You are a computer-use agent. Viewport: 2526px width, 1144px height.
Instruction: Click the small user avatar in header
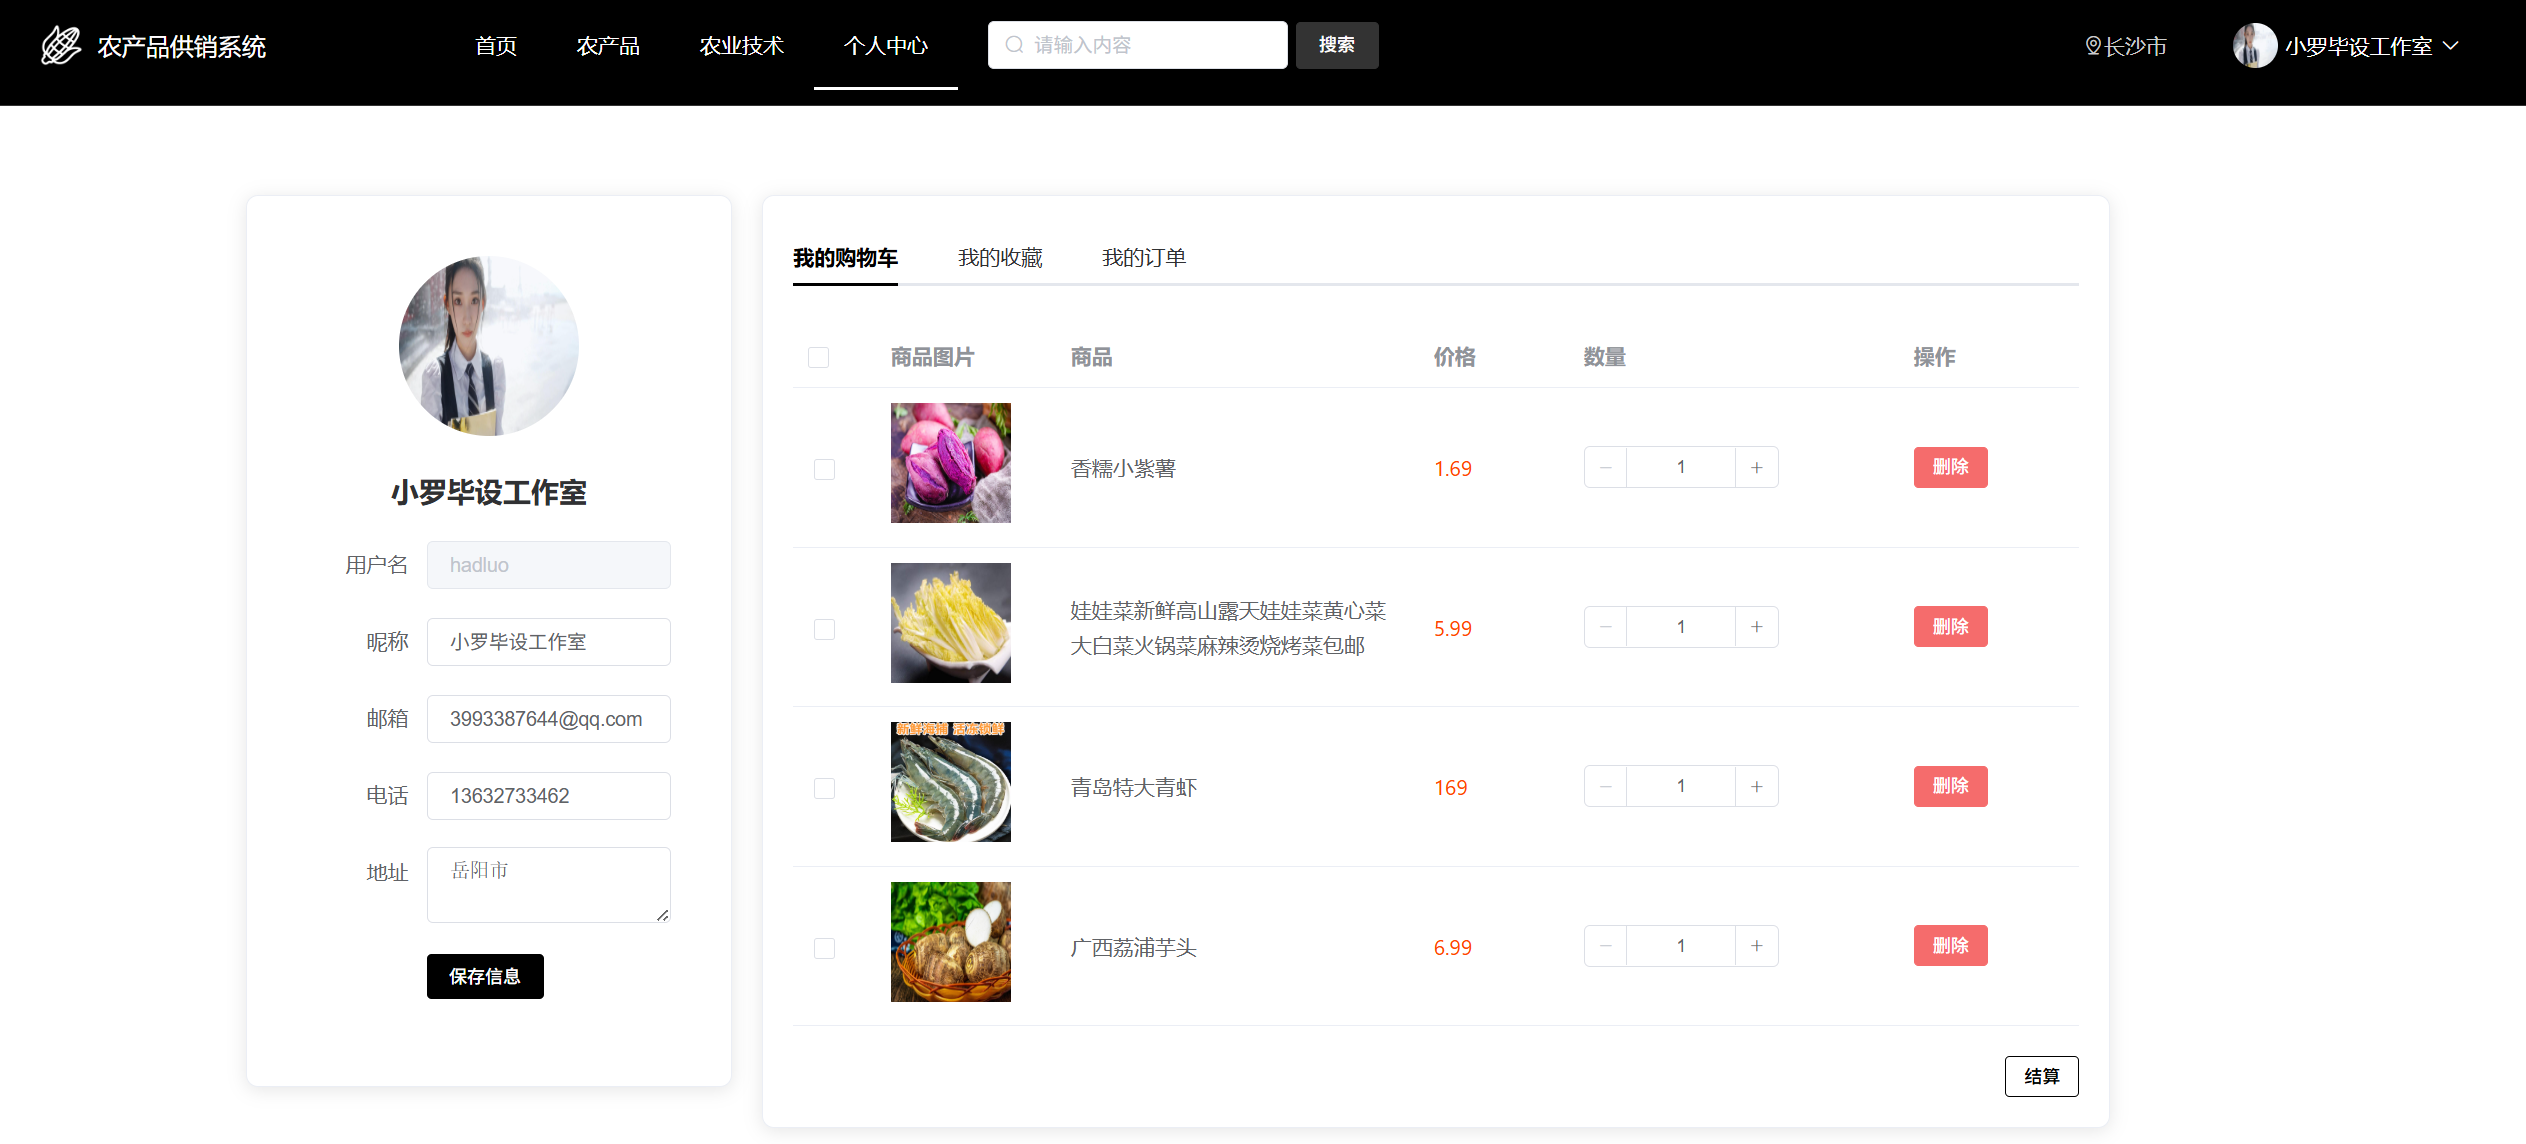(x=2254, y=46)
